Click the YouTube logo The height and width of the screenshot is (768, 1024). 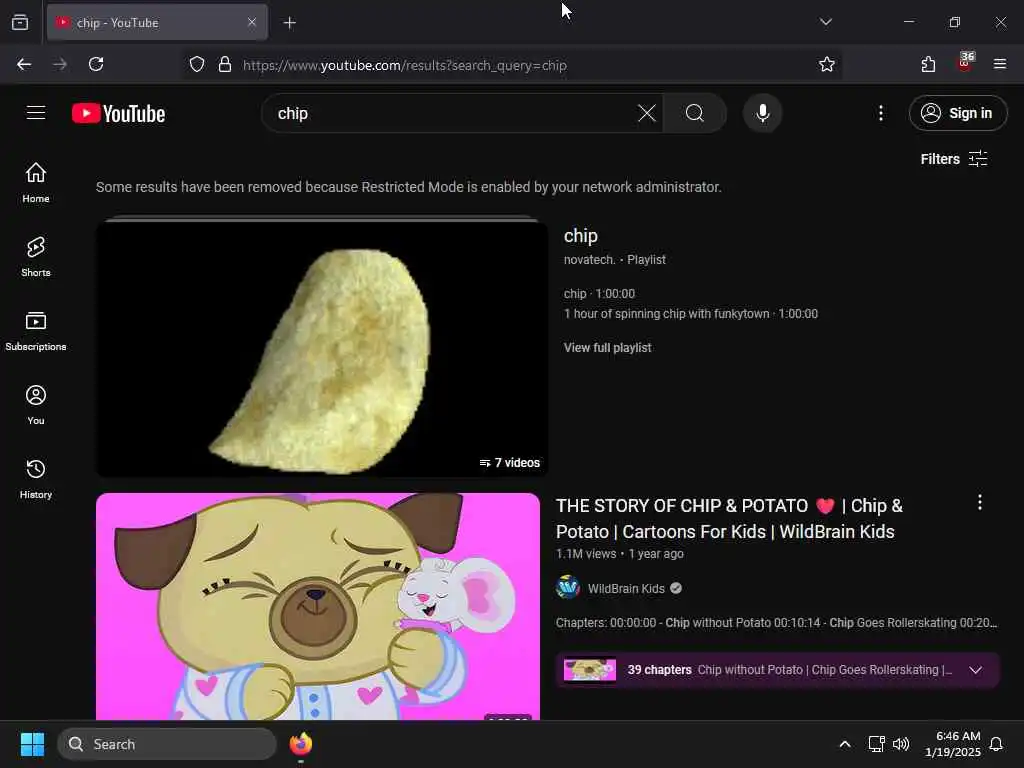pos(118,114)
